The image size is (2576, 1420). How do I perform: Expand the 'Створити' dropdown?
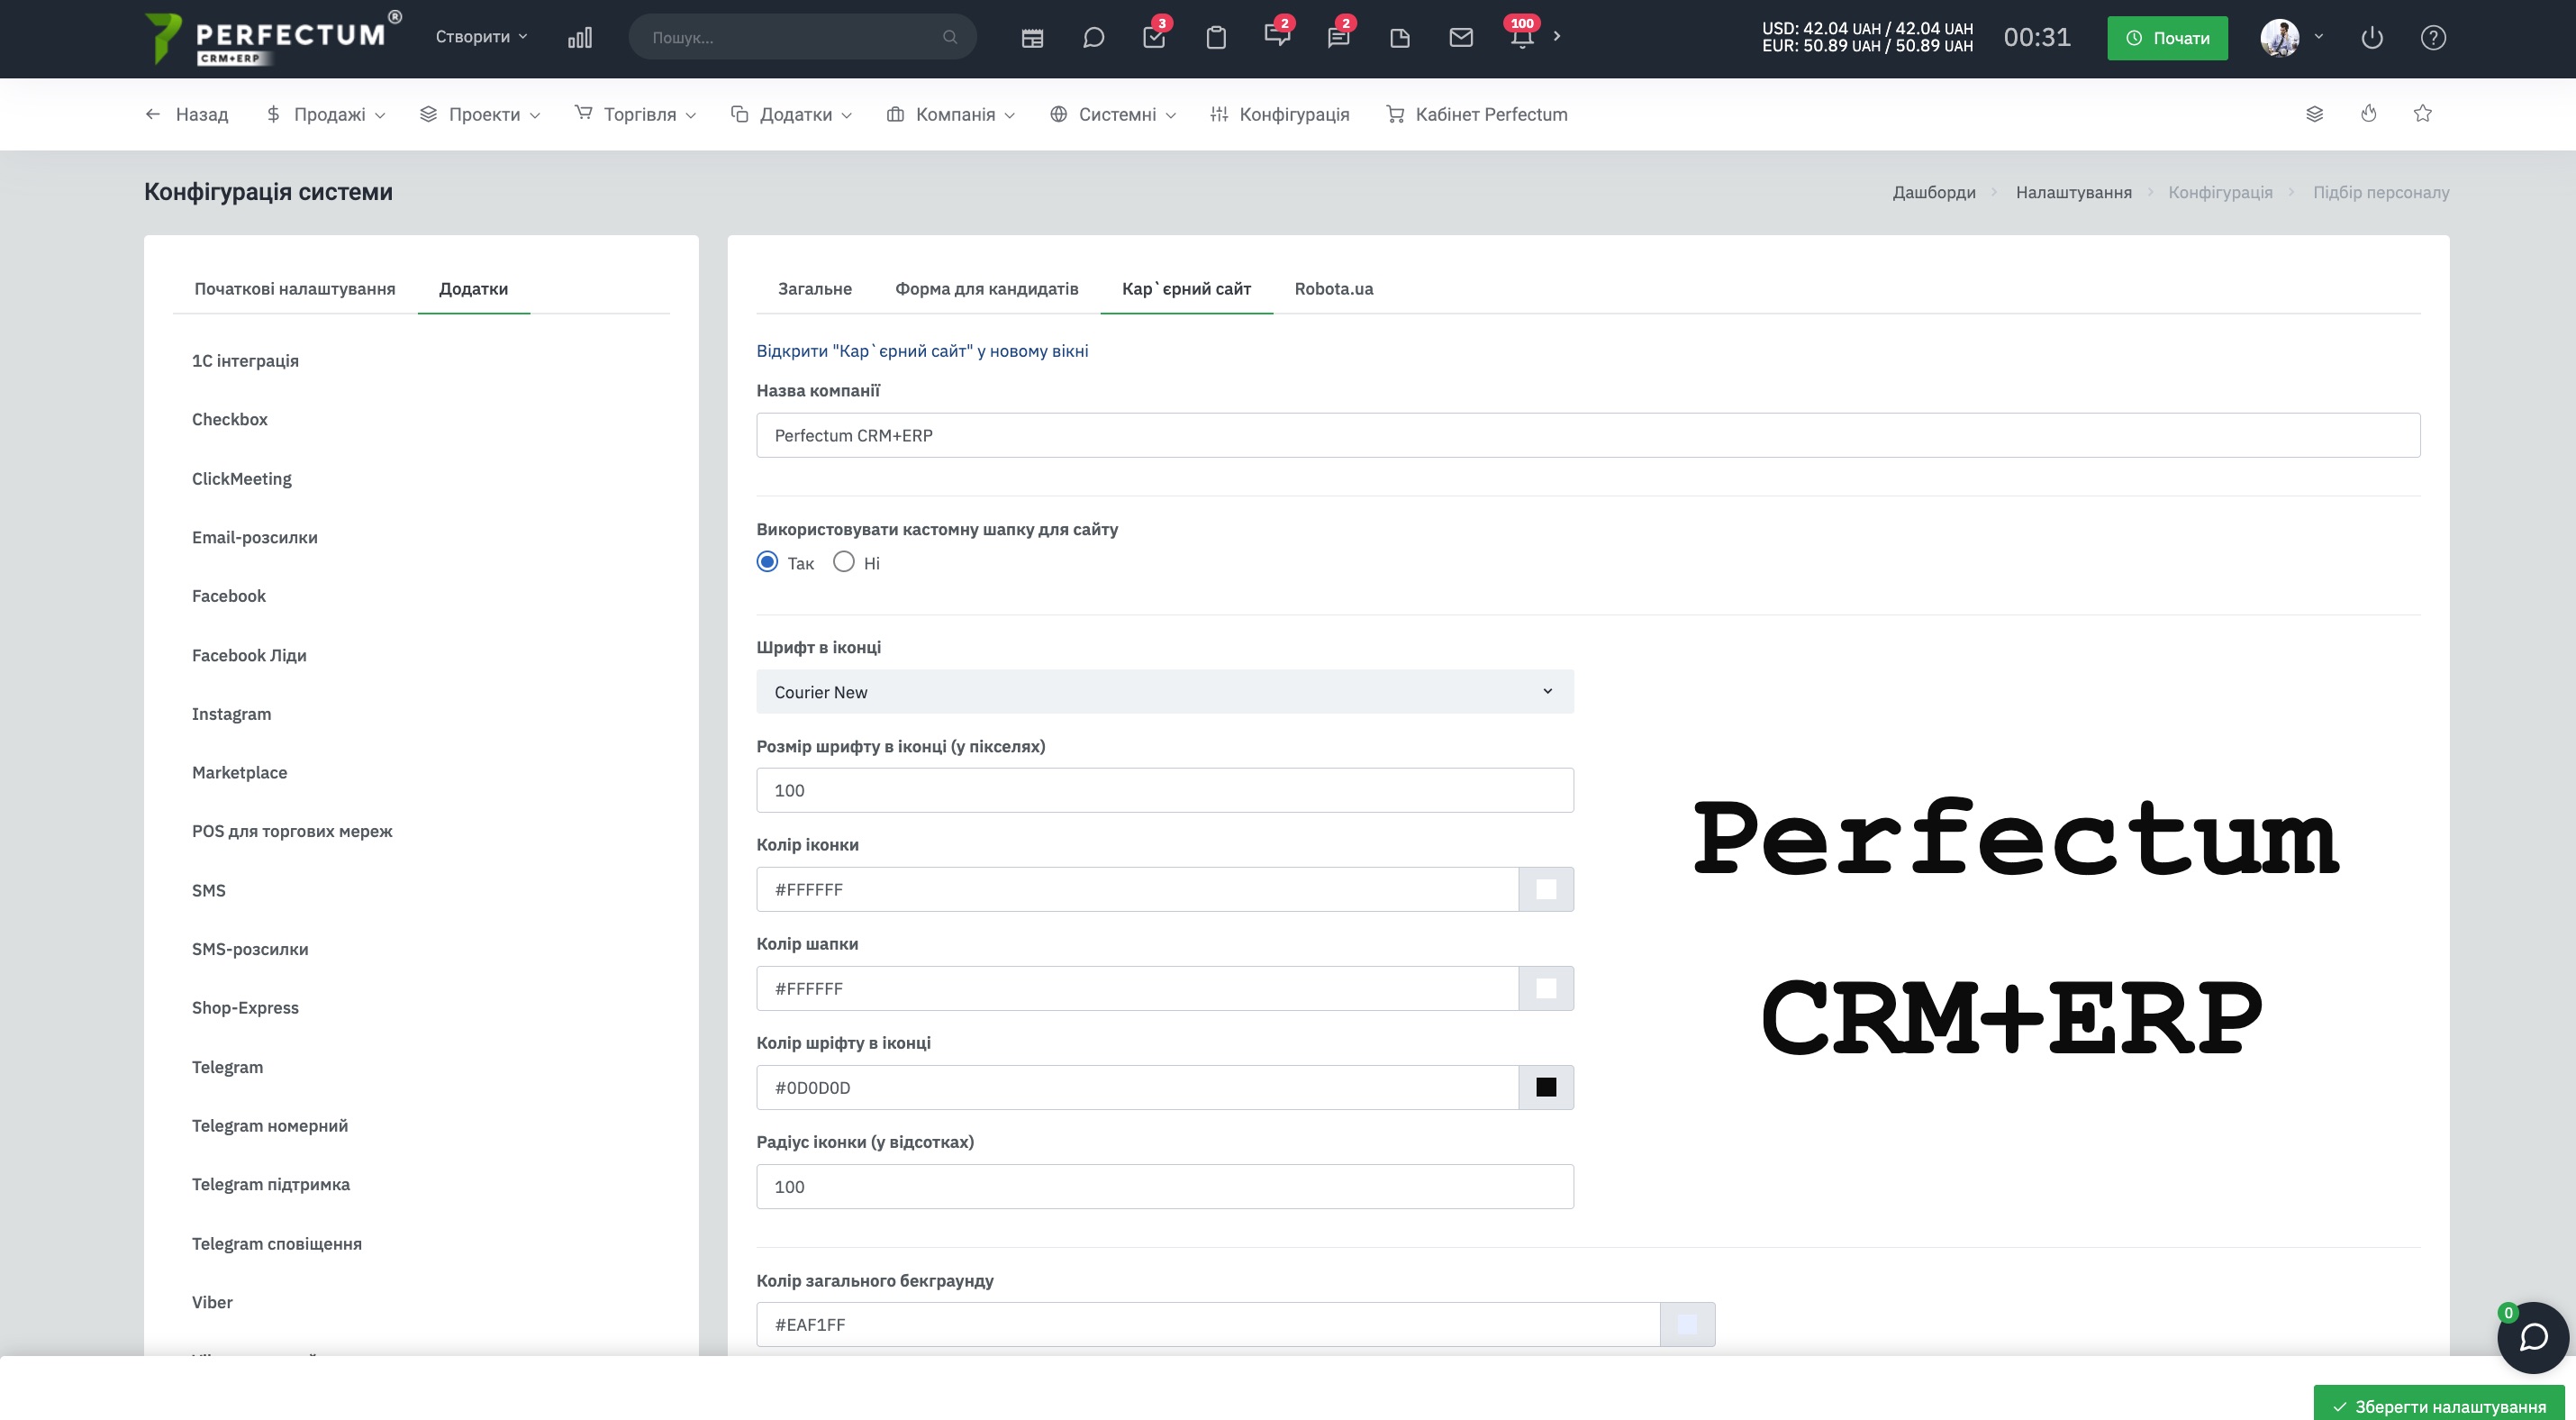(x=481, y=37)
